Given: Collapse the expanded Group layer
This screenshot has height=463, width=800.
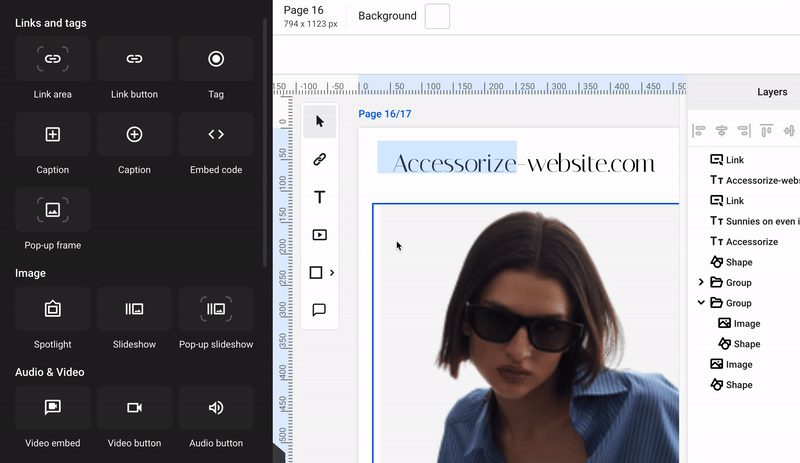Looking at the screenshot, I should [x=701, y=303].
